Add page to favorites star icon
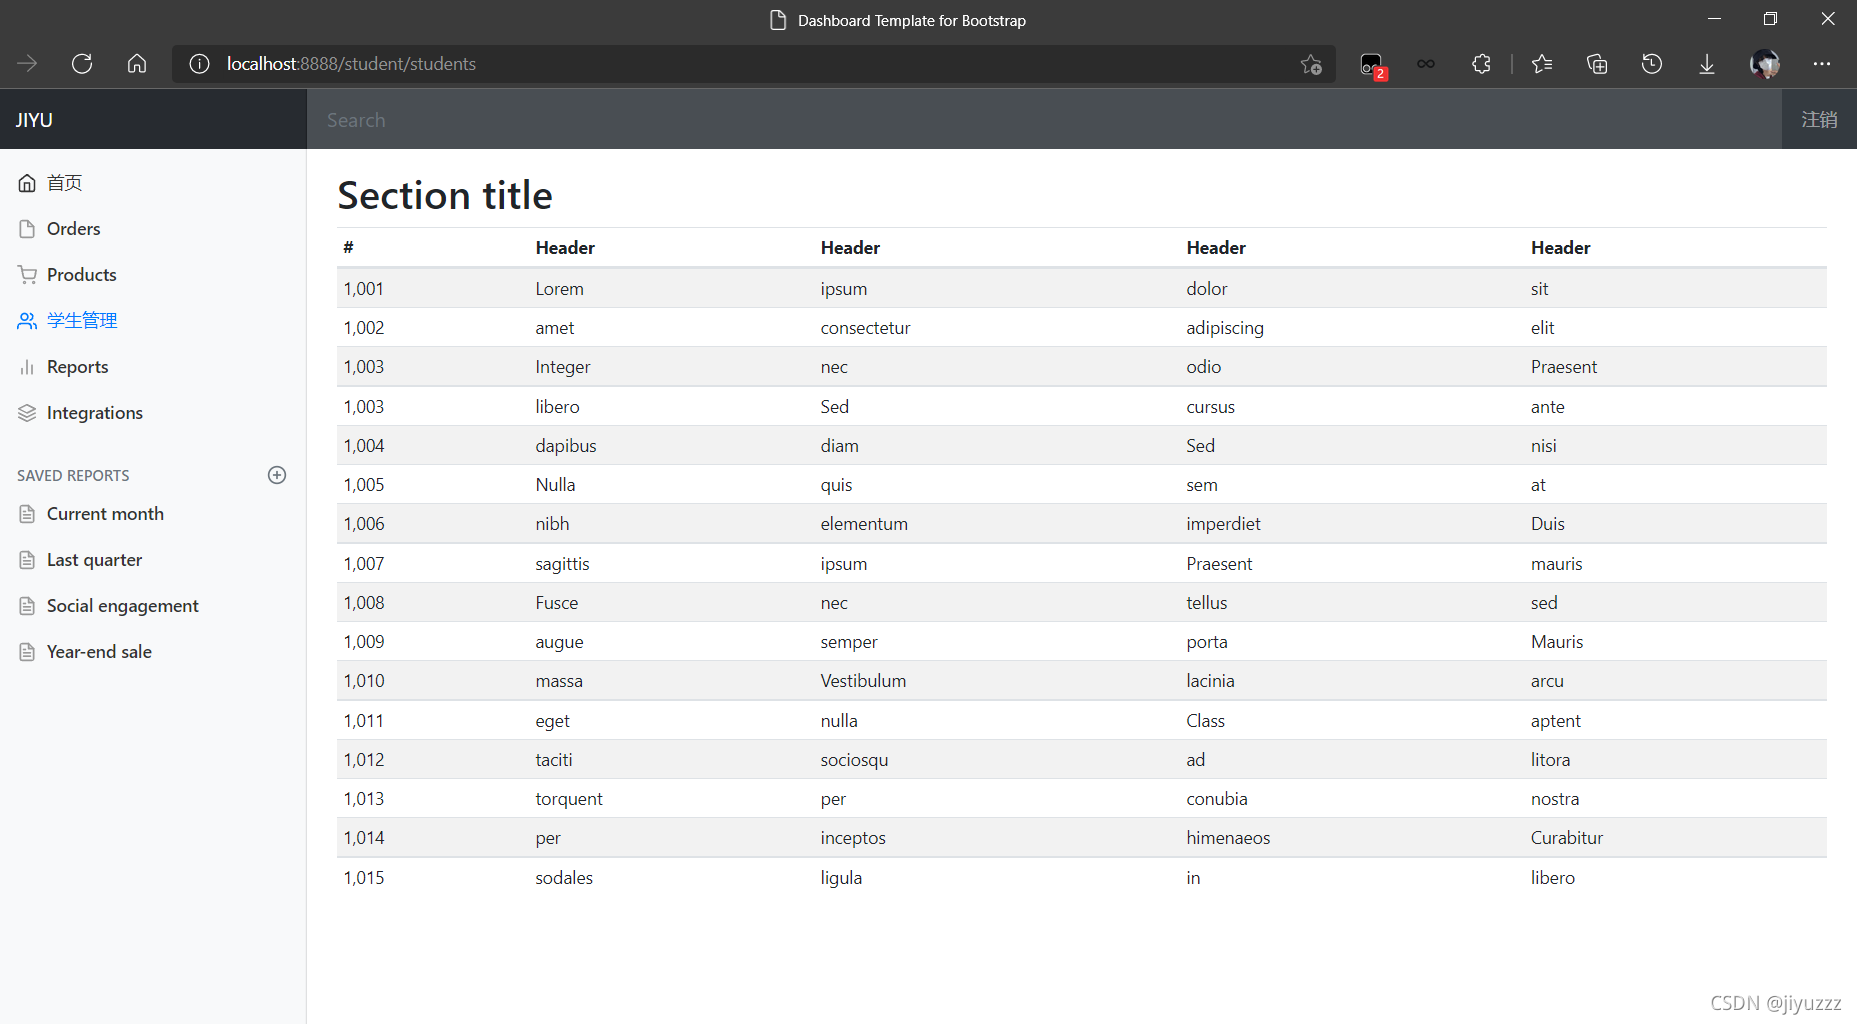This screenshot has height=1024, width=1857. click(1311, 64)
